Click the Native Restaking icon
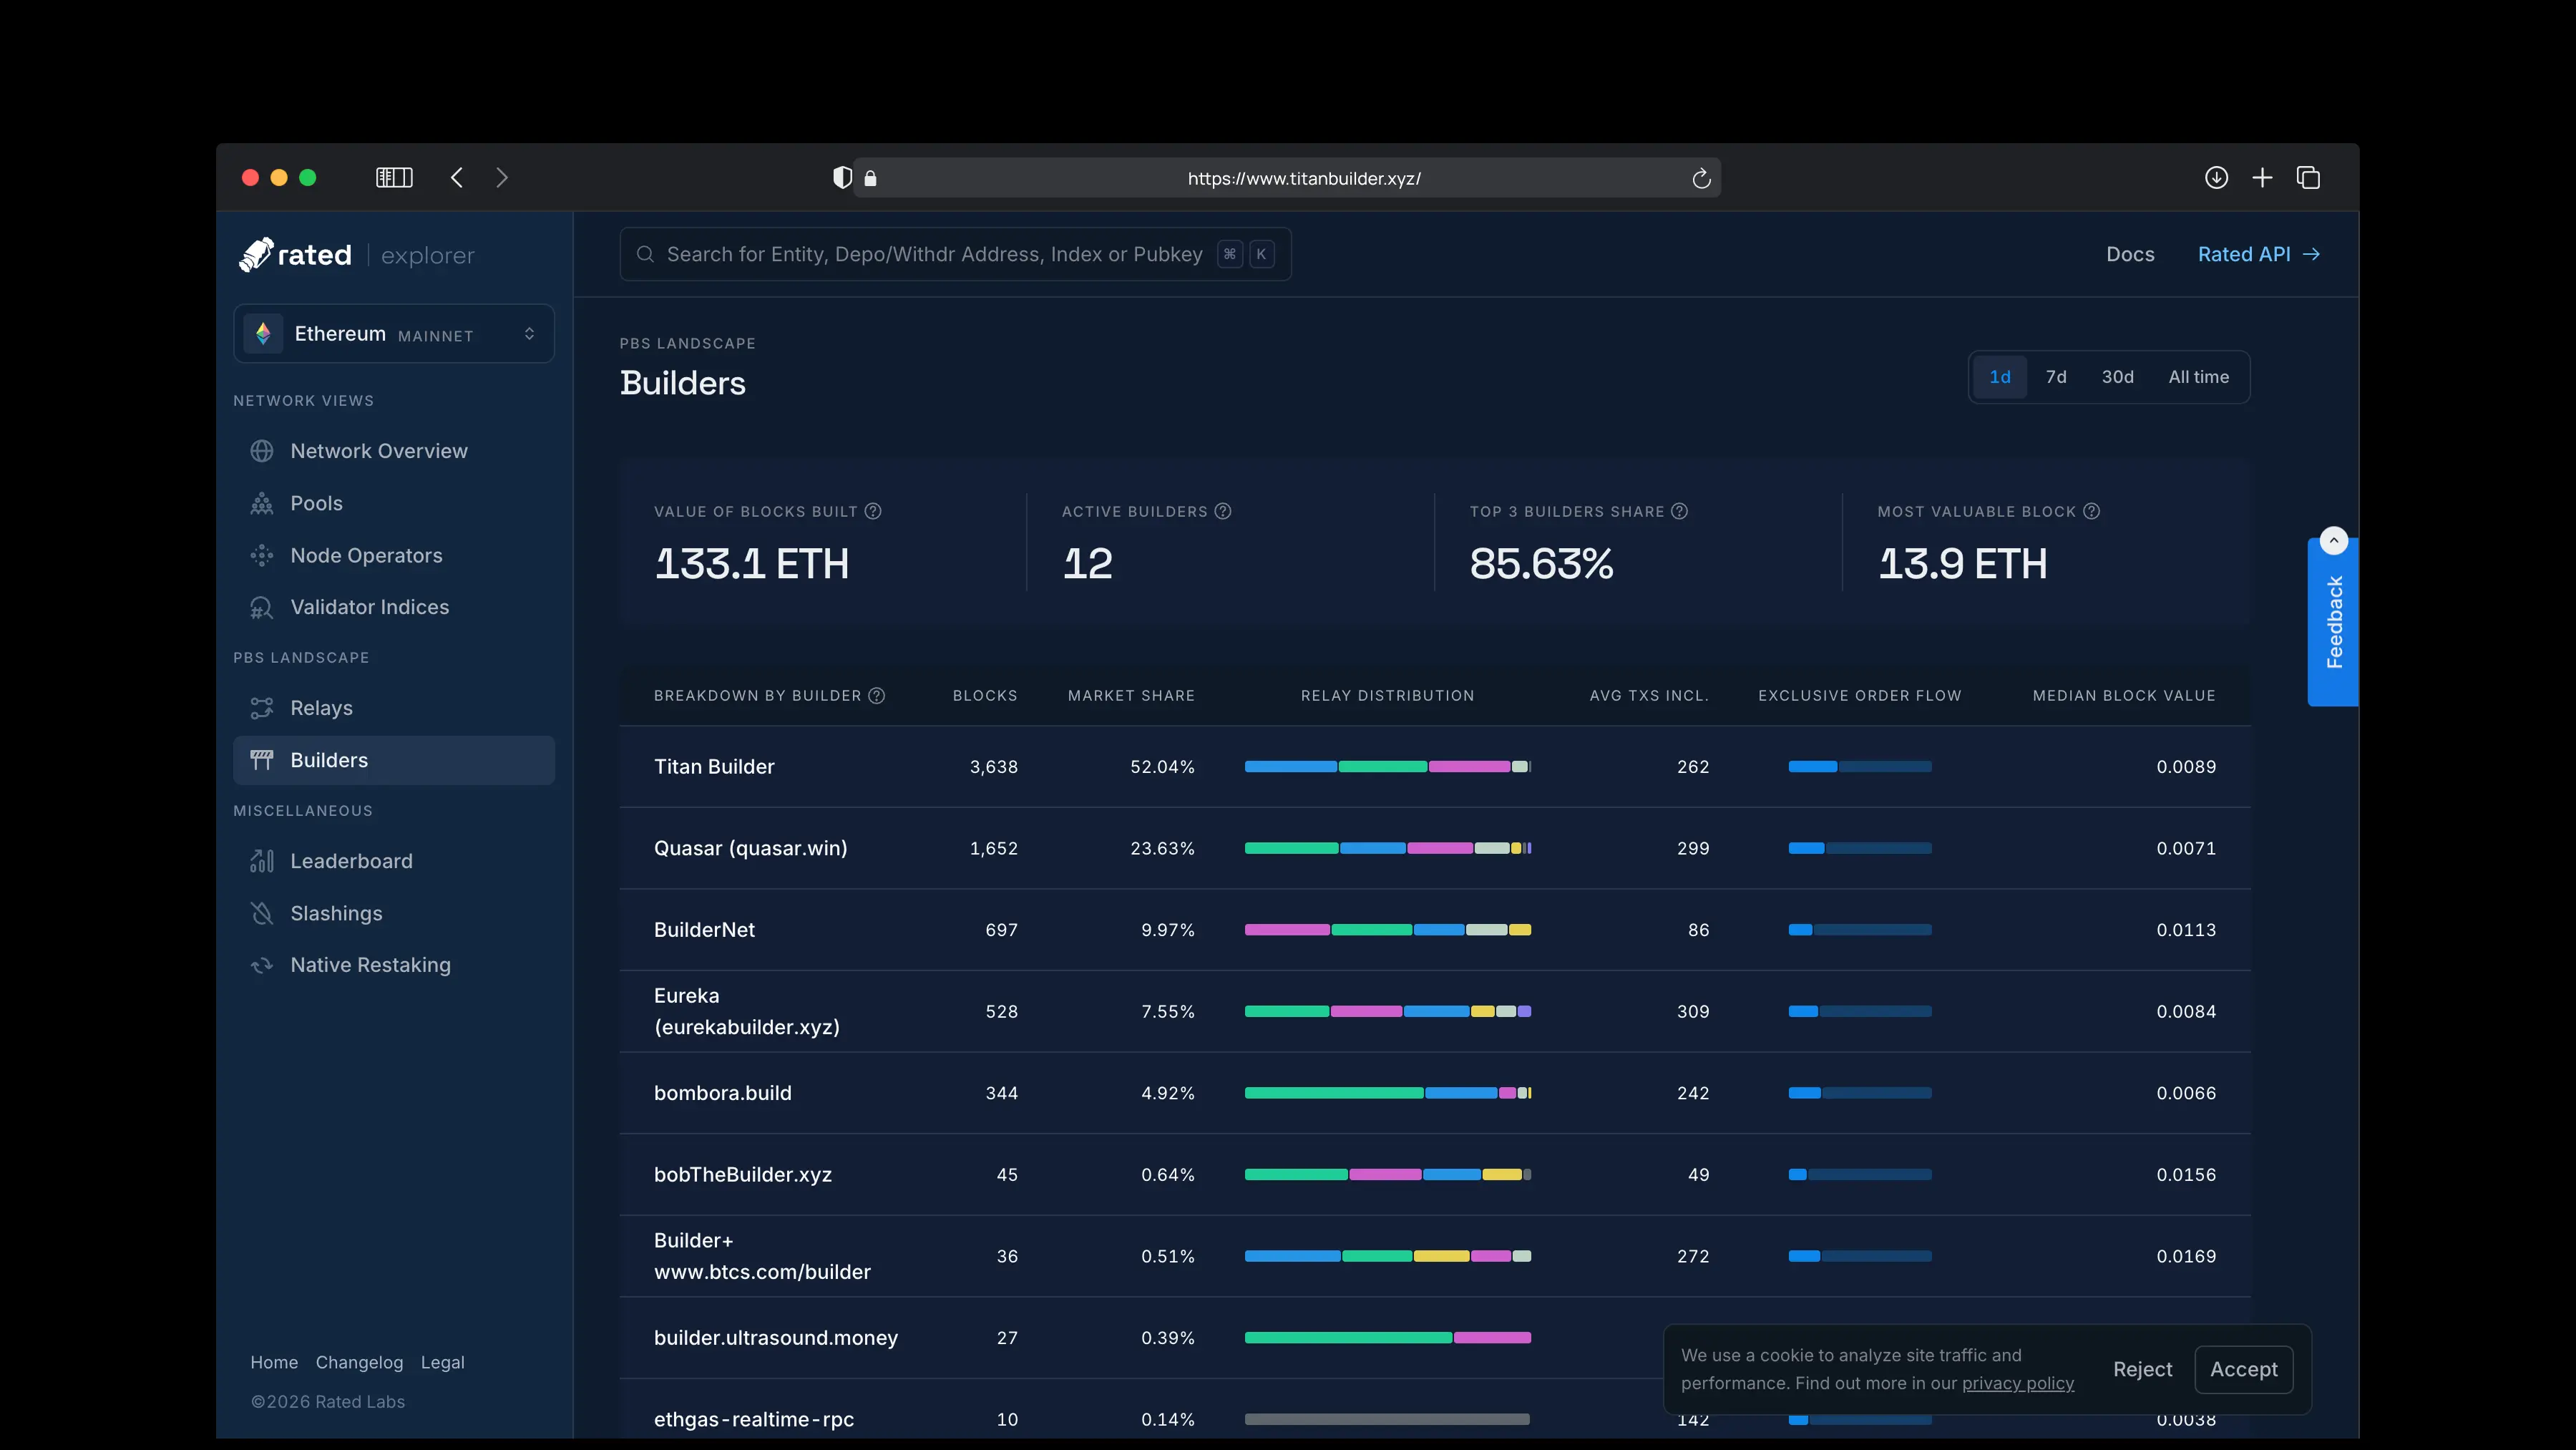The height and width of the screenshot is (1450, 2576). (x=262, y=965)
